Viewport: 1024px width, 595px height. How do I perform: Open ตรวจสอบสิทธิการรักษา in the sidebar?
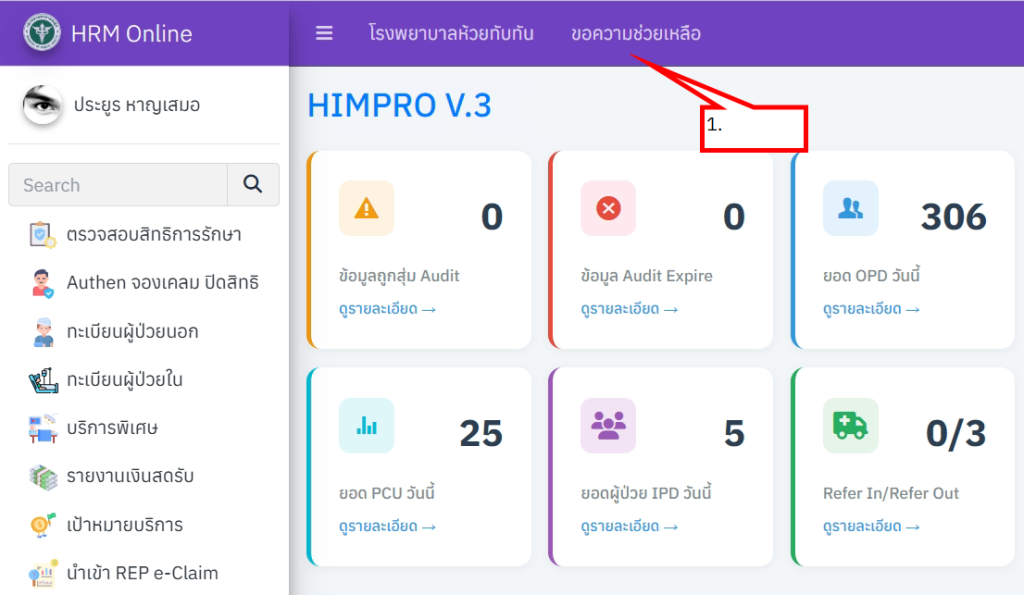[153, 235]
